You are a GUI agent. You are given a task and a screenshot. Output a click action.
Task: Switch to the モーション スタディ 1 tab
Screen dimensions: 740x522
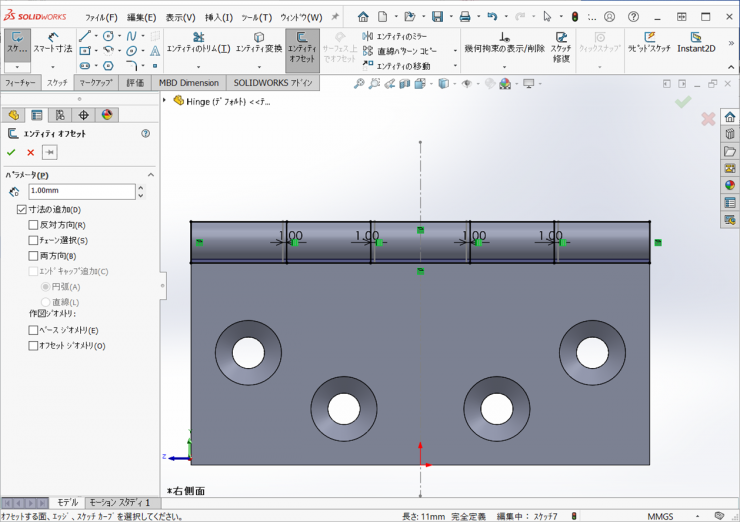[119, 502]
